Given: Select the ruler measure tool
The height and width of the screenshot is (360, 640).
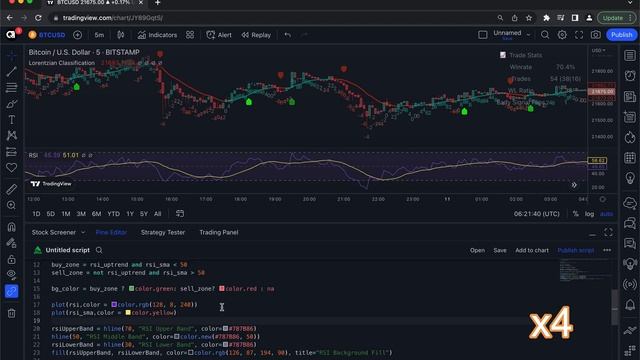Looking at the screenshot, I should tap(11, 189).
